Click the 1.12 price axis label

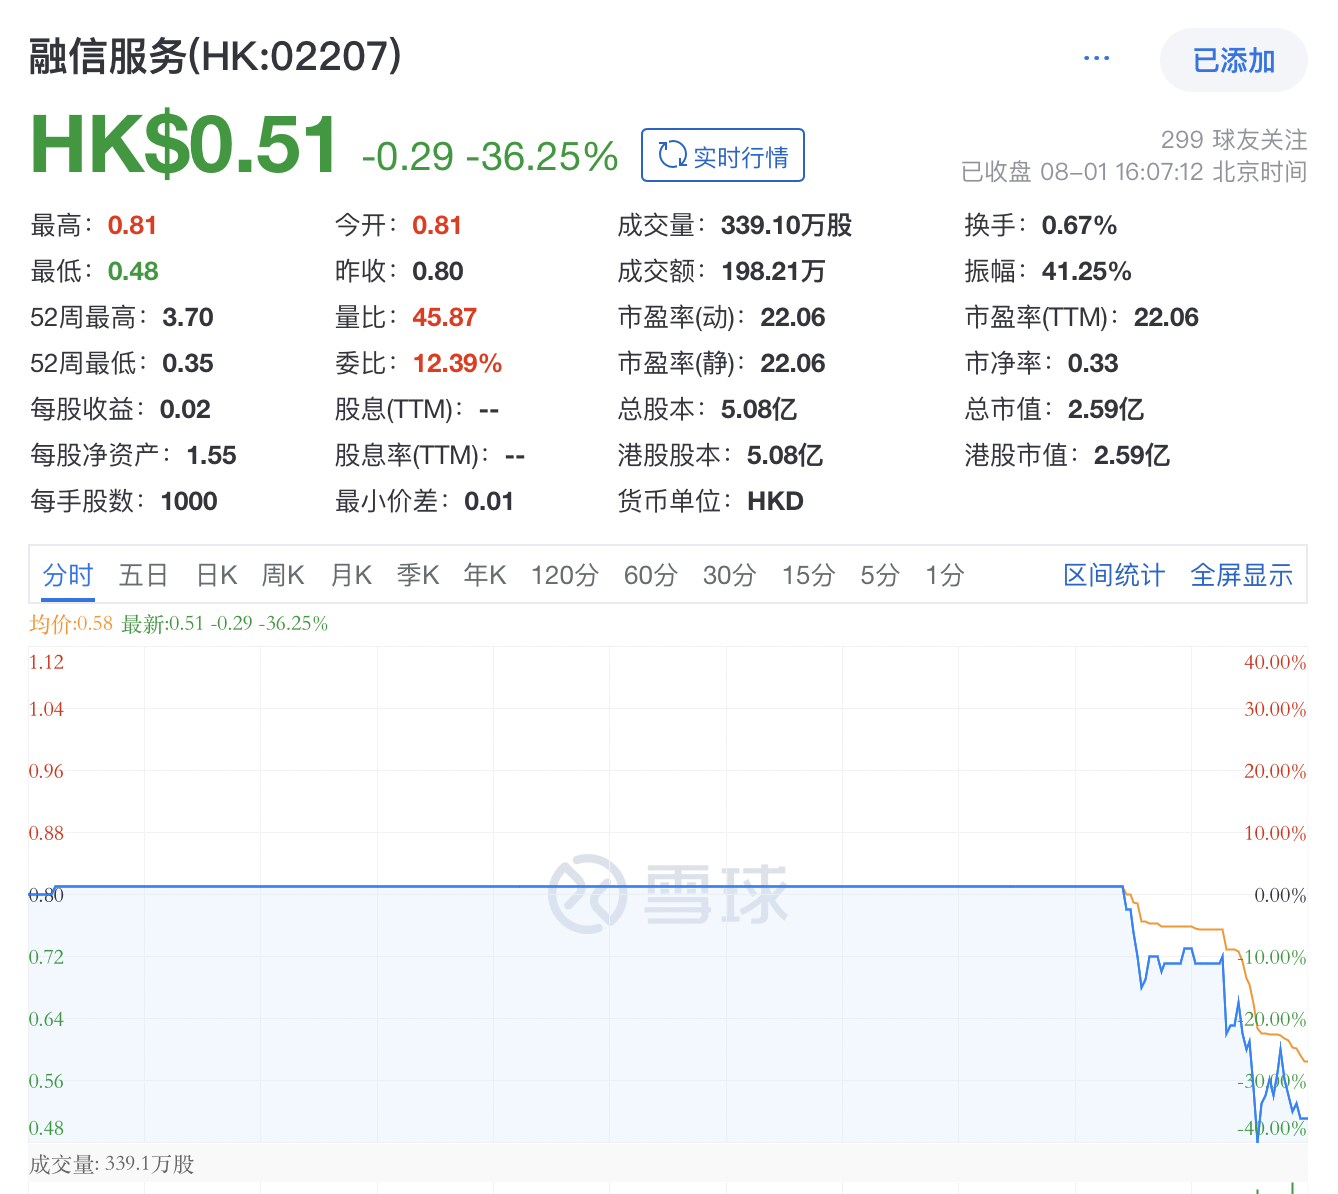coord(46,662)
